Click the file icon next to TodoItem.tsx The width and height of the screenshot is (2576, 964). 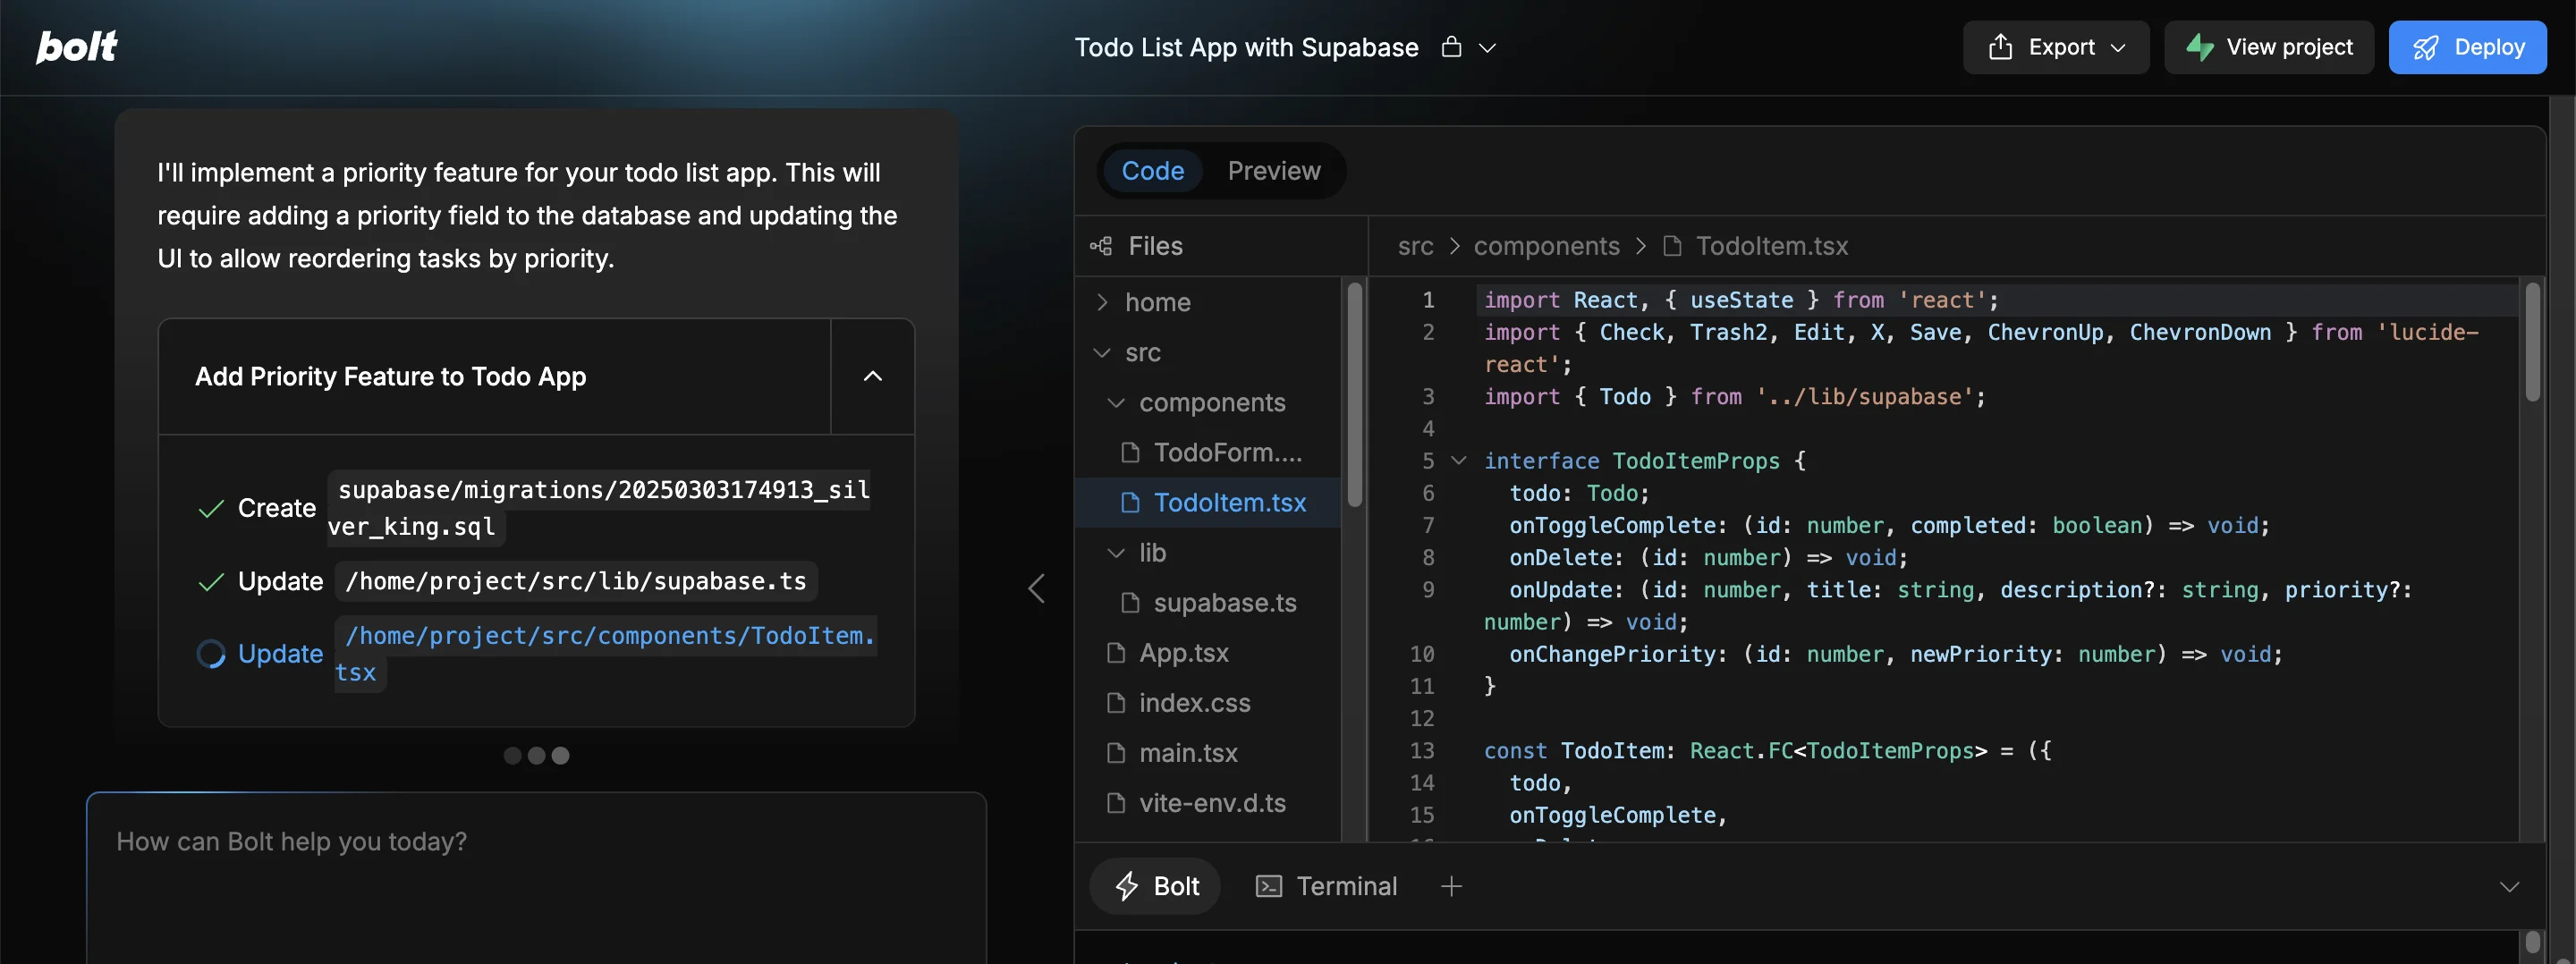click(1130, 502)
